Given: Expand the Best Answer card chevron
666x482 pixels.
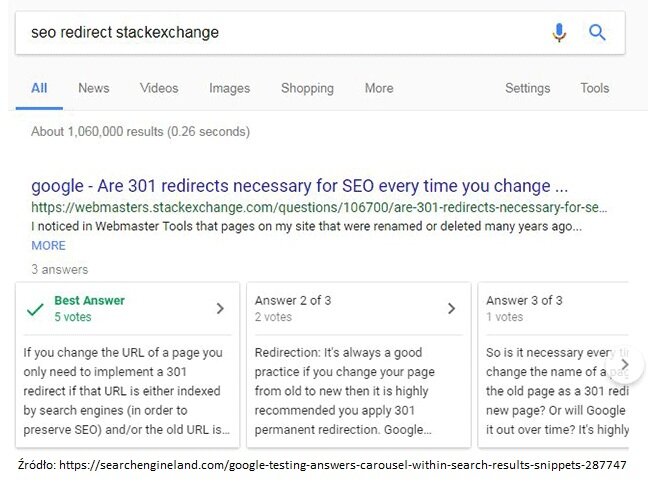Looking at the screenshot, I should click(220, 309).
